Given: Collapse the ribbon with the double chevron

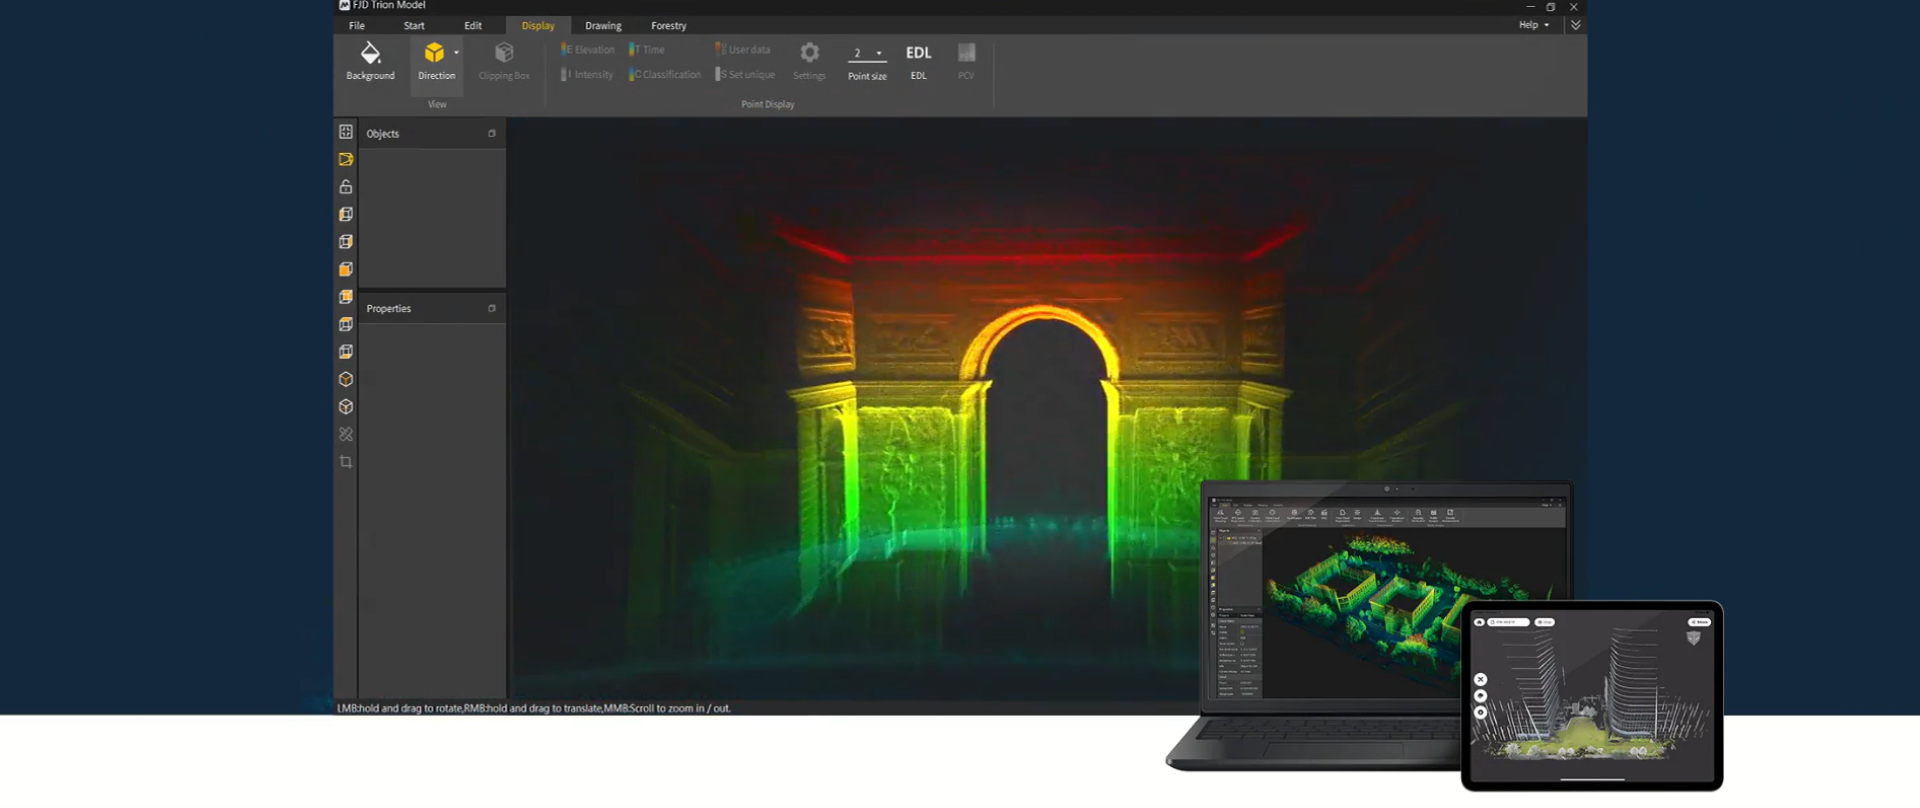Looking at the screenshot, I should click(1575, 25).
